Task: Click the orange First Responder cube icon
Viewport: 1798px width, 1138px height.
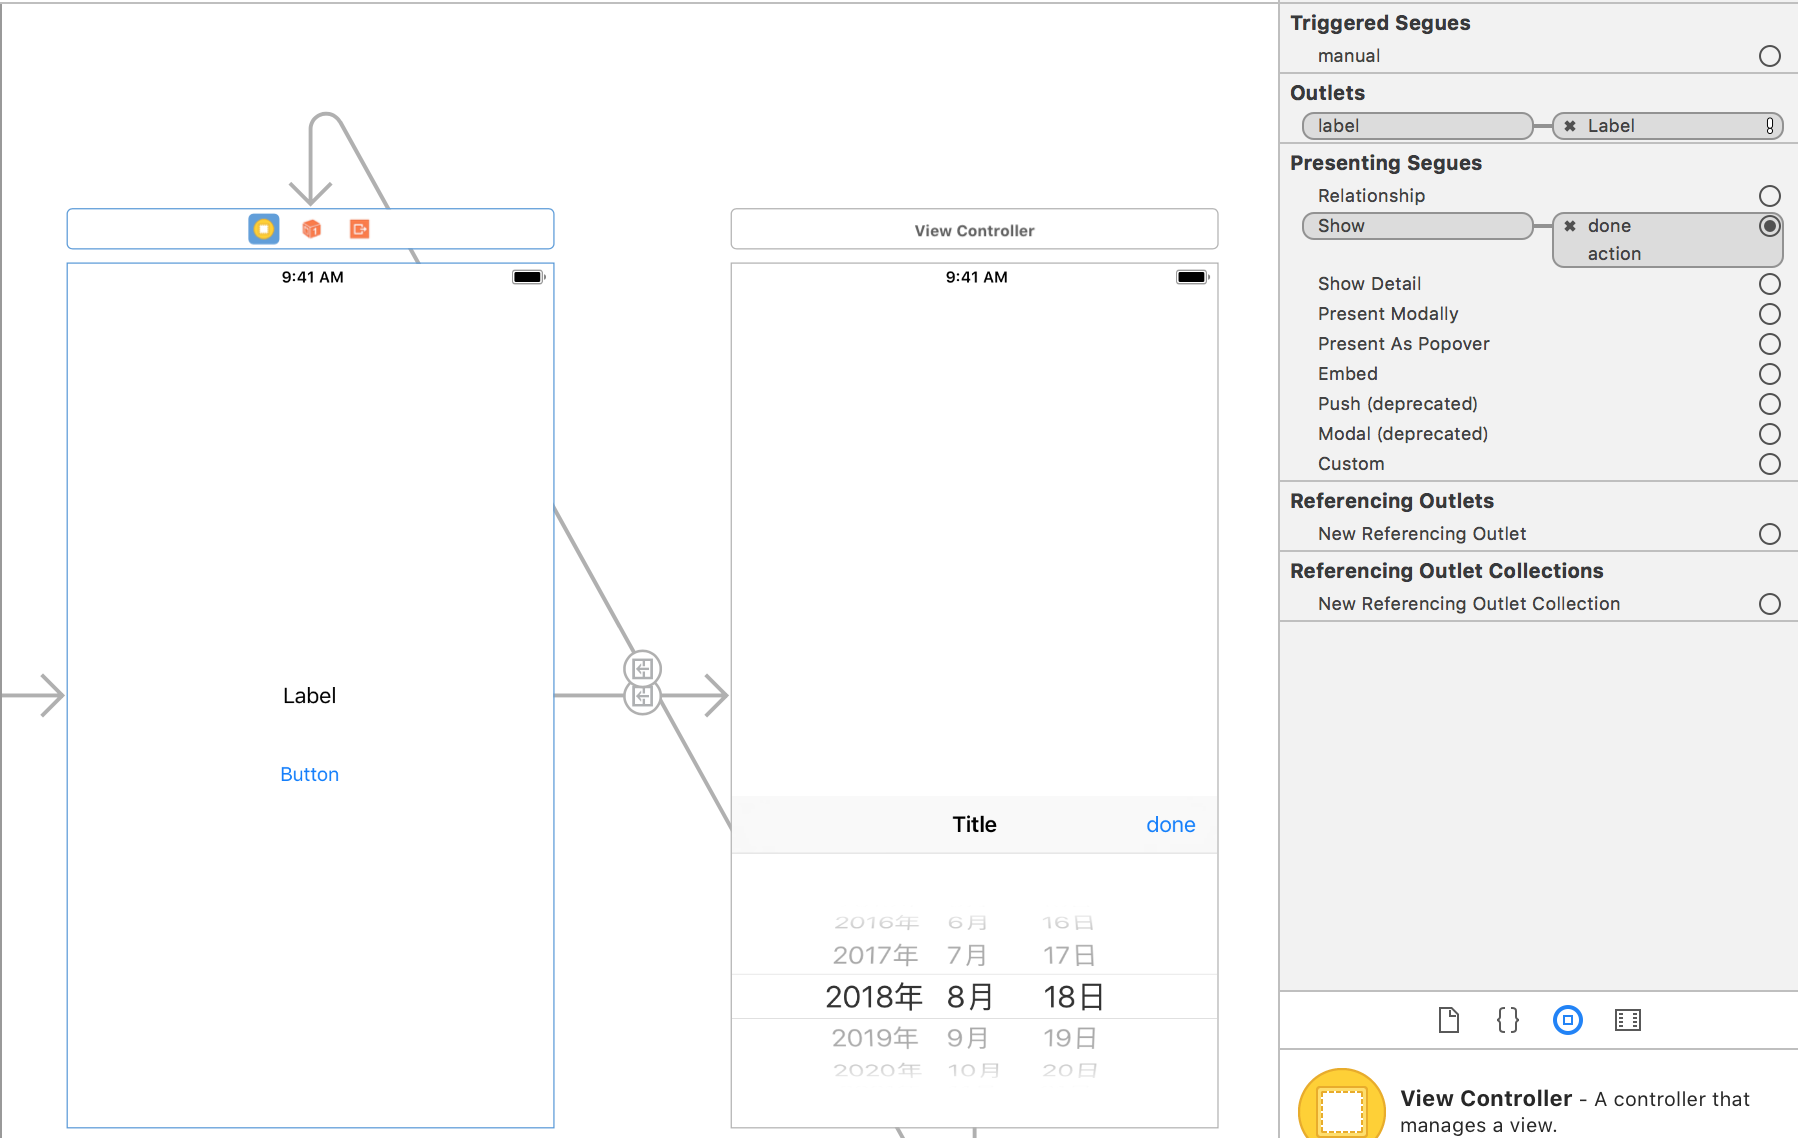Action: pyautogui.click(x=311, y=229)
